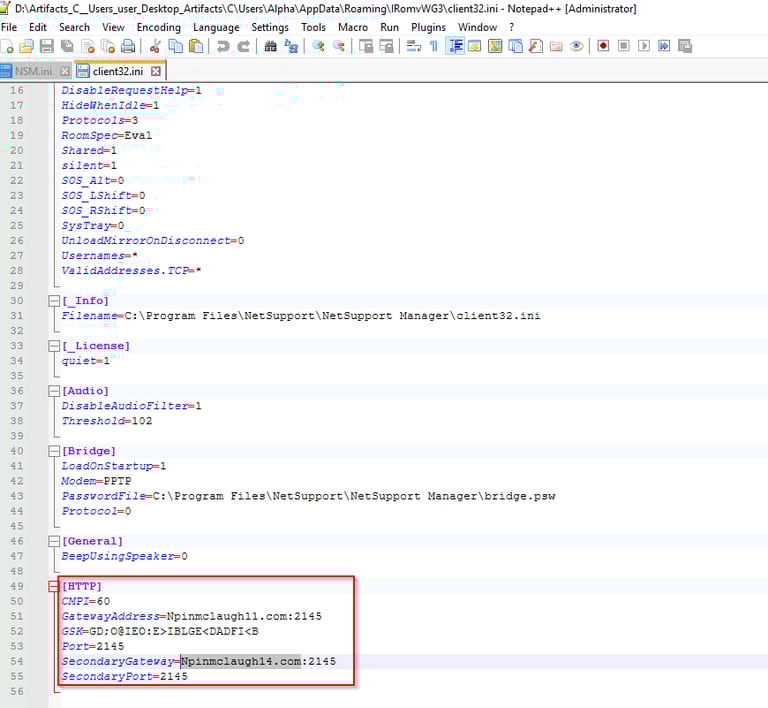Click the Stop Recording macro icon

[x=624, y=46]
